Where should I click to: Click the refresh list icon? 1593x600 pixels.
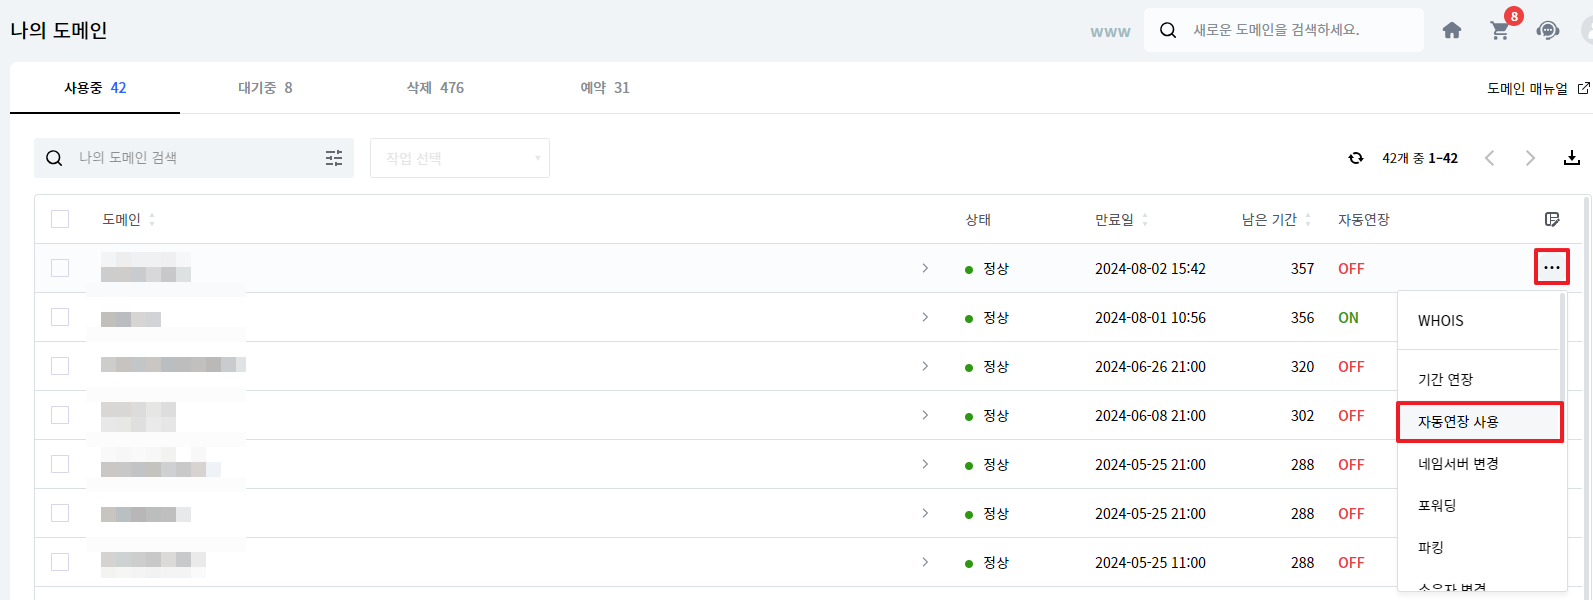click(x=1356, y=158)
